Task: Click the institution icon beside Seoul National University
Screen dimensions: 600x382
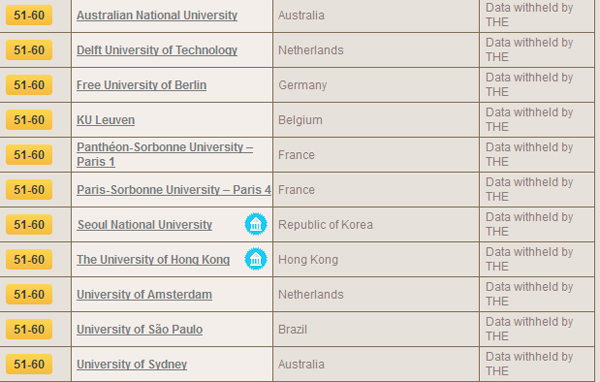Action: pos(256,224)
